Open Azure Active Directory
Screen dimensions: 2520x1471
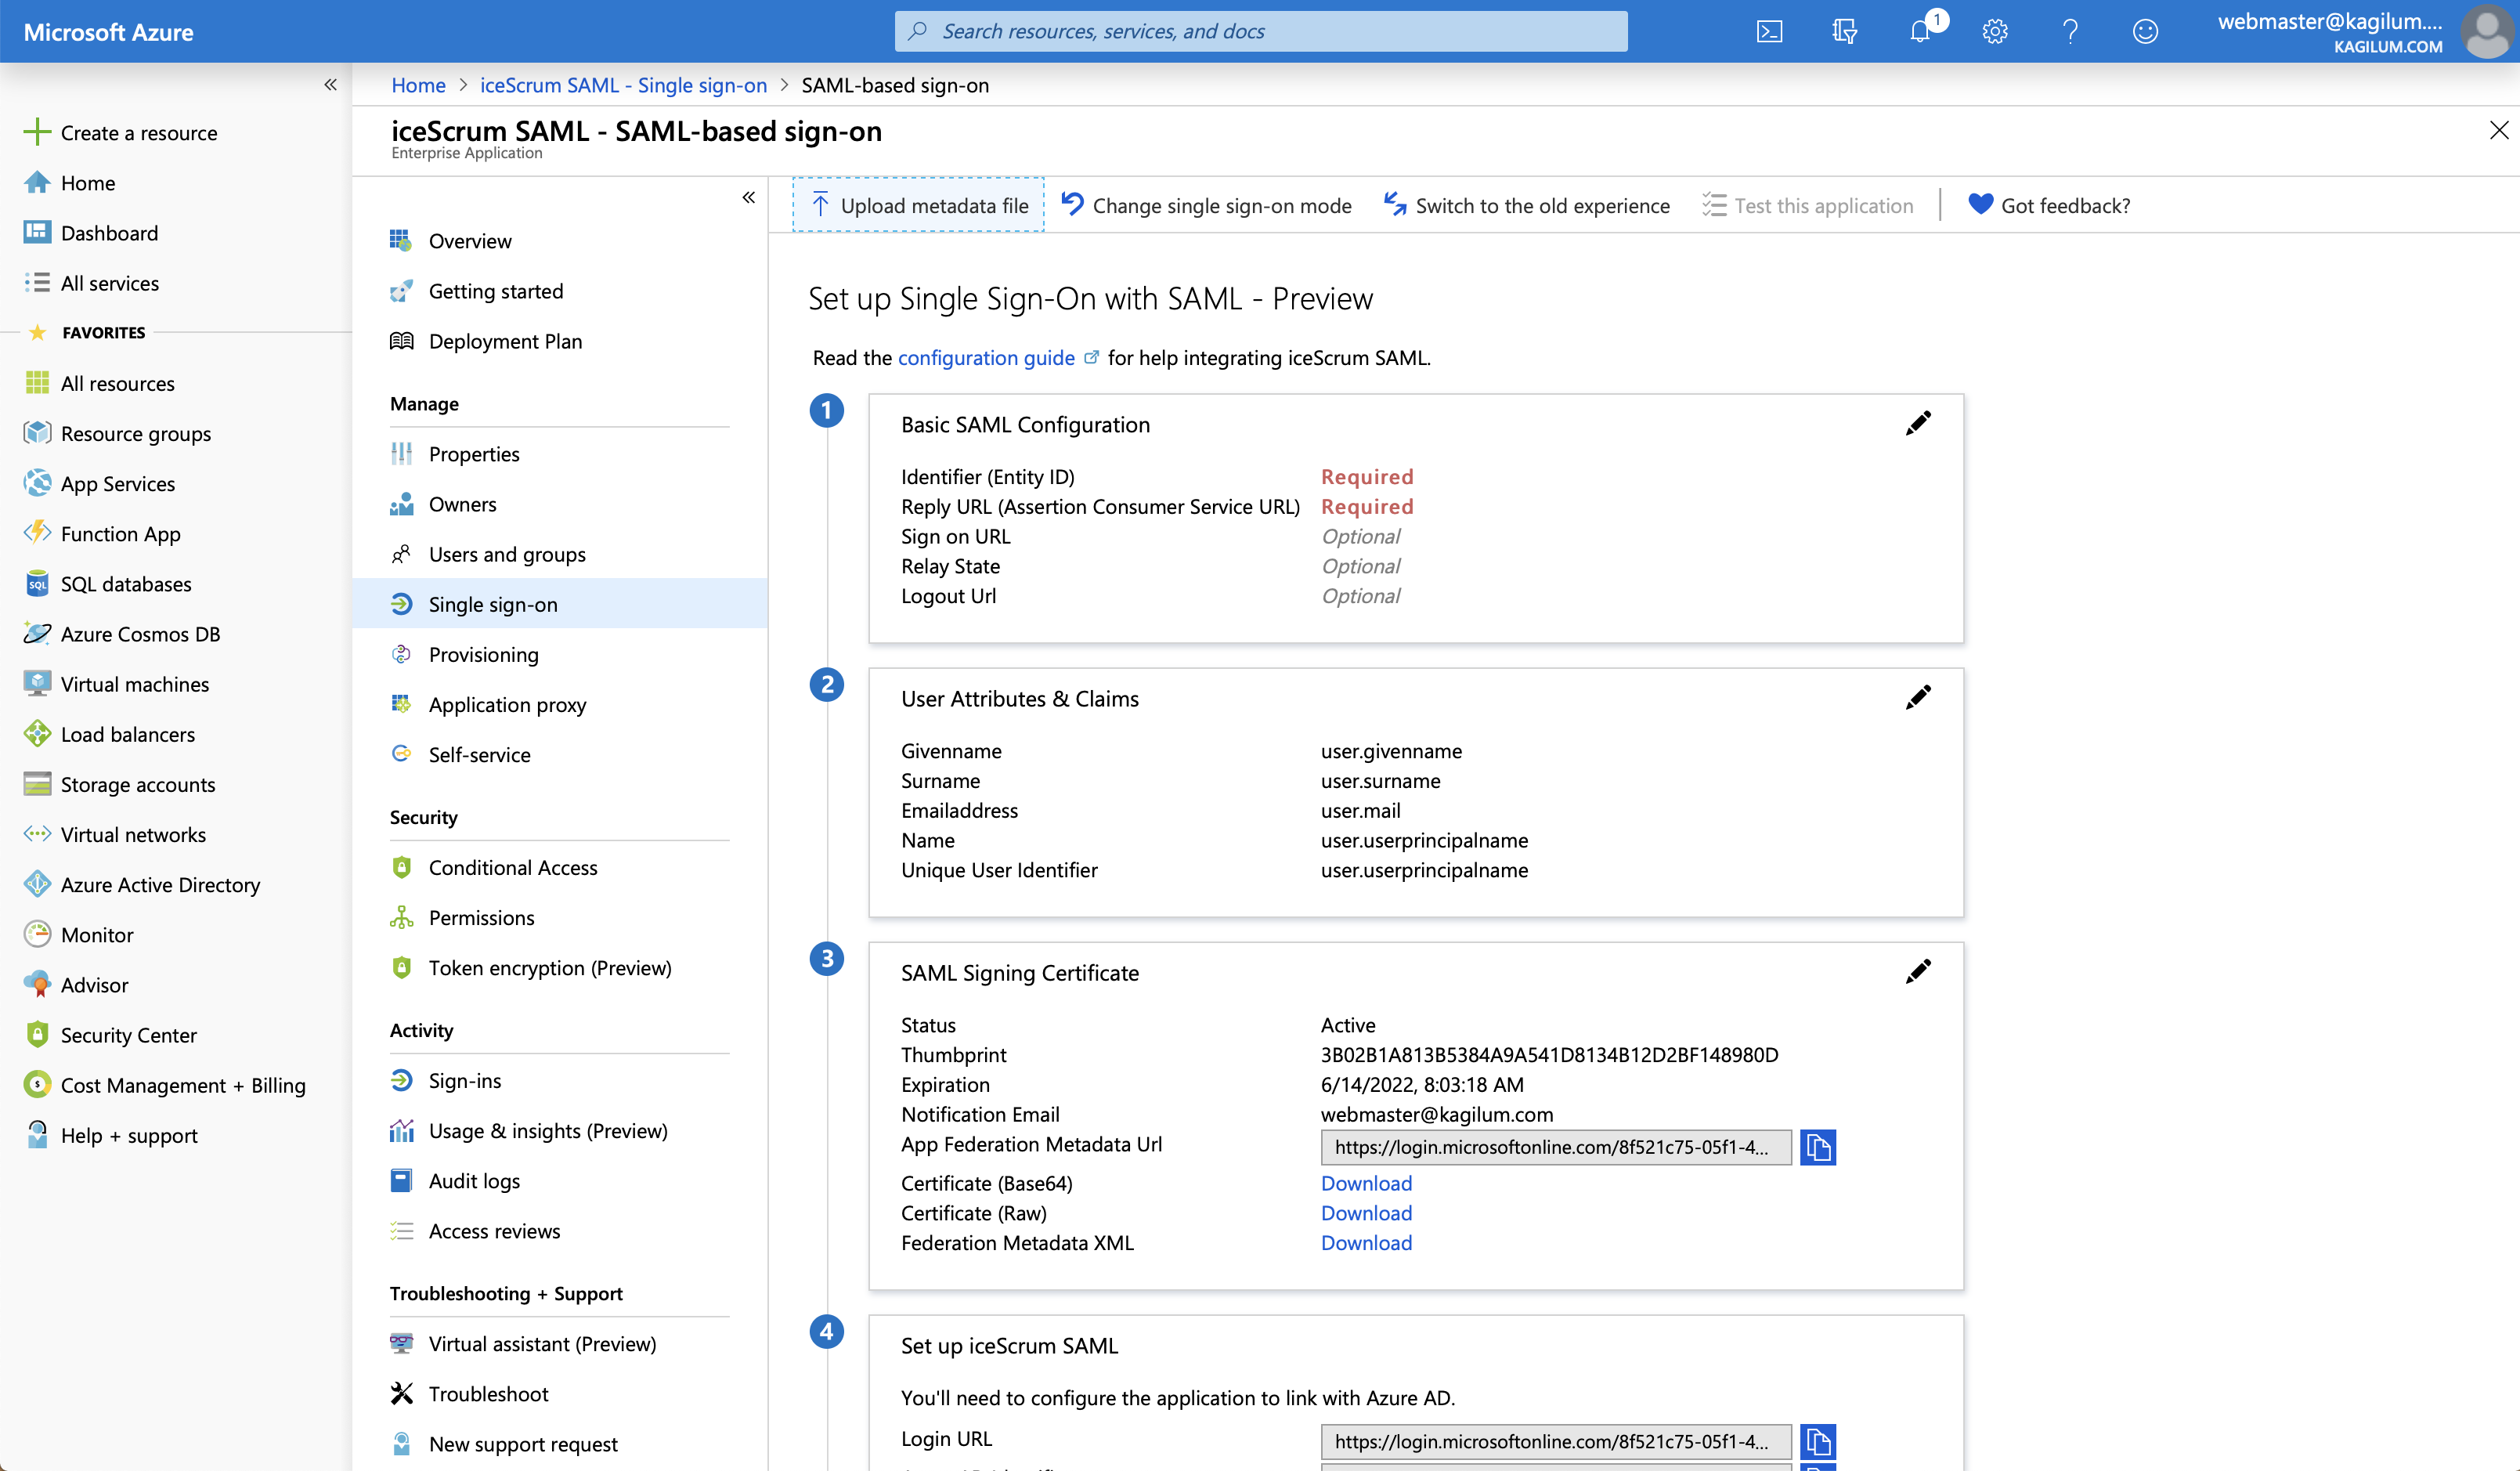coord(142,884)
